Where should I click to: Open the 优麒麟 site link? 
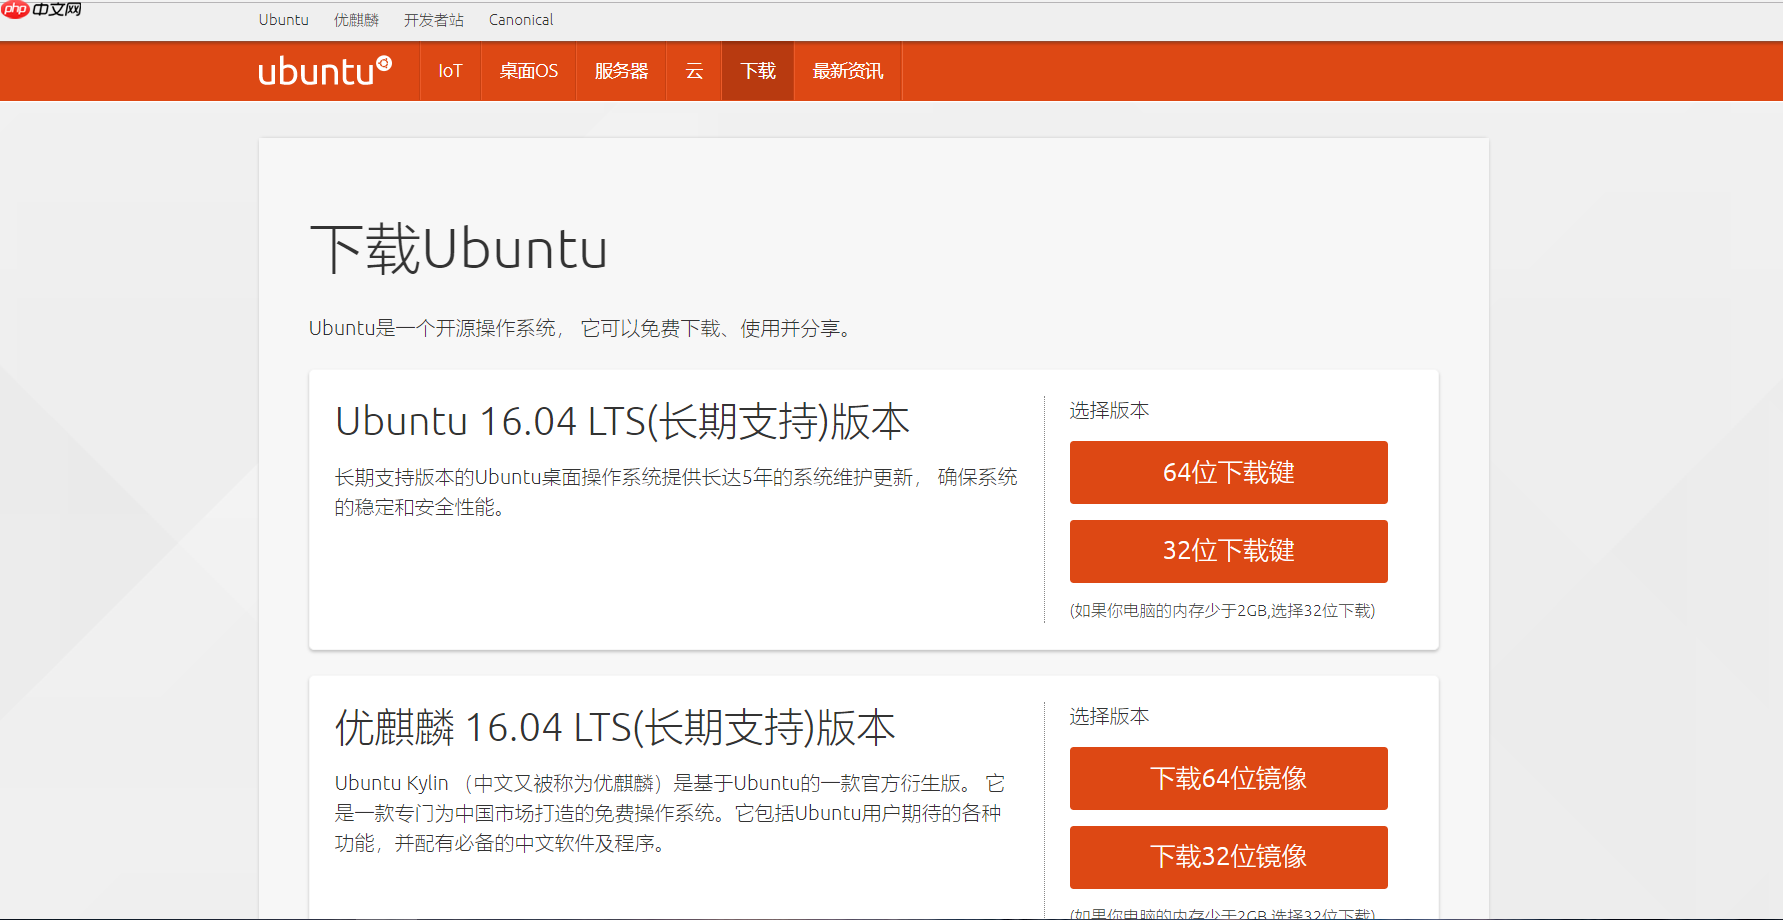[357, 19]
